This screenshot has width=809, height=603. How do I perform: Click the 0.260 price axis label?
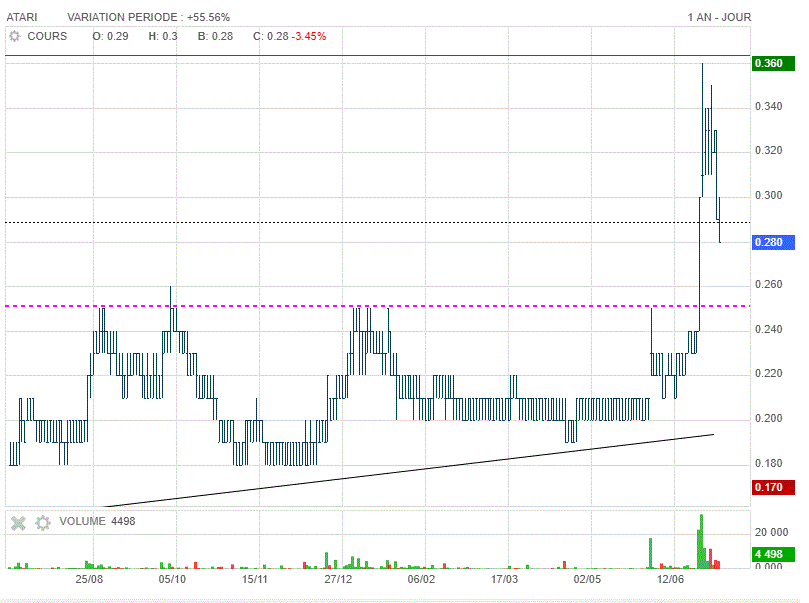pyautogui.click(x=768, y=285)
